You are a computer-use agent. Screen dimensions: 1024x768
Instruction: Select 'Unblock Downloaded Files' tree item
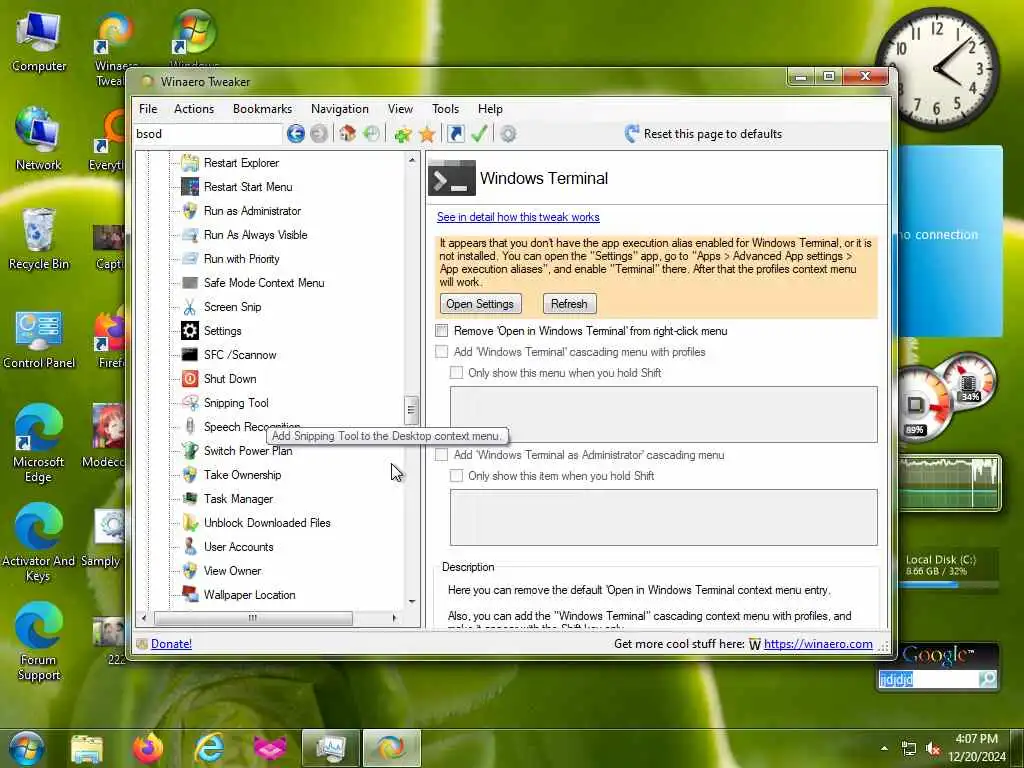[x=267, y=523]
